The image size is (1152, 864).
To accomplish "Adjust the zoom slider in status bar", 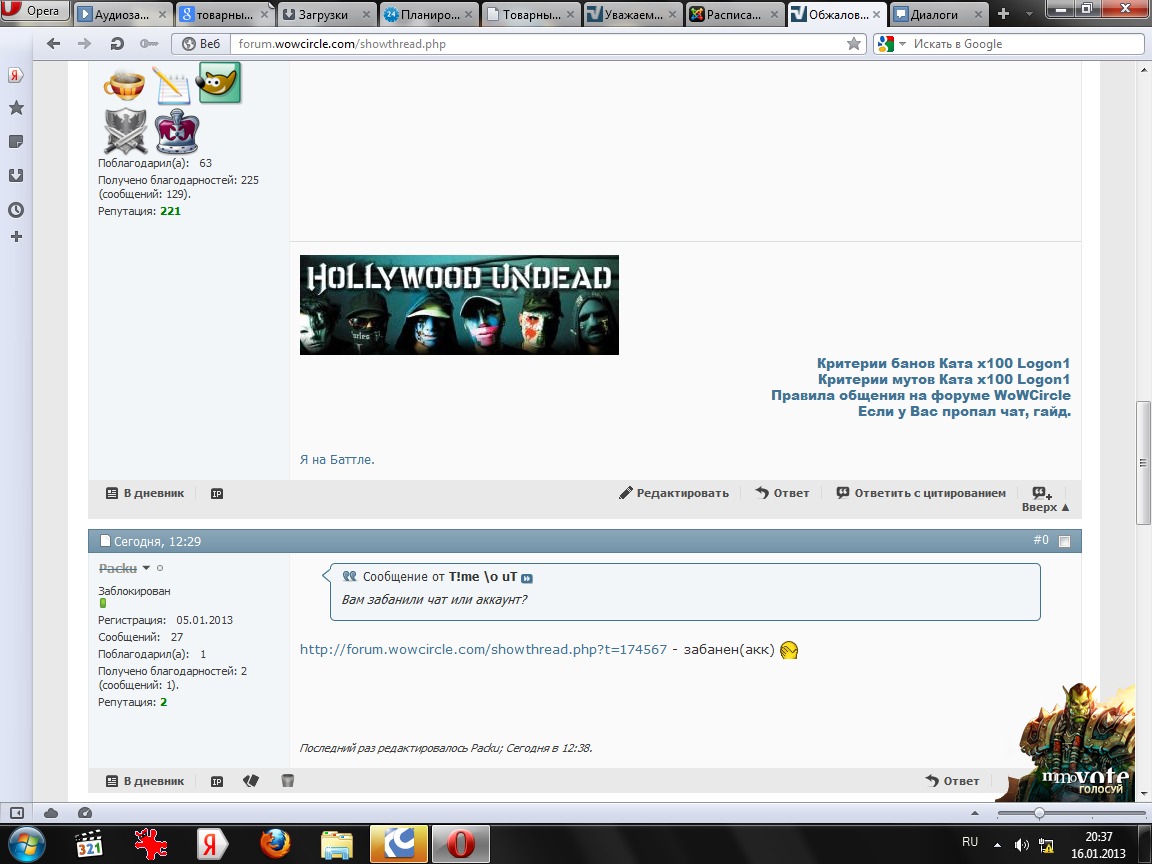I will pyautogui.click(x=1039, y=813).
